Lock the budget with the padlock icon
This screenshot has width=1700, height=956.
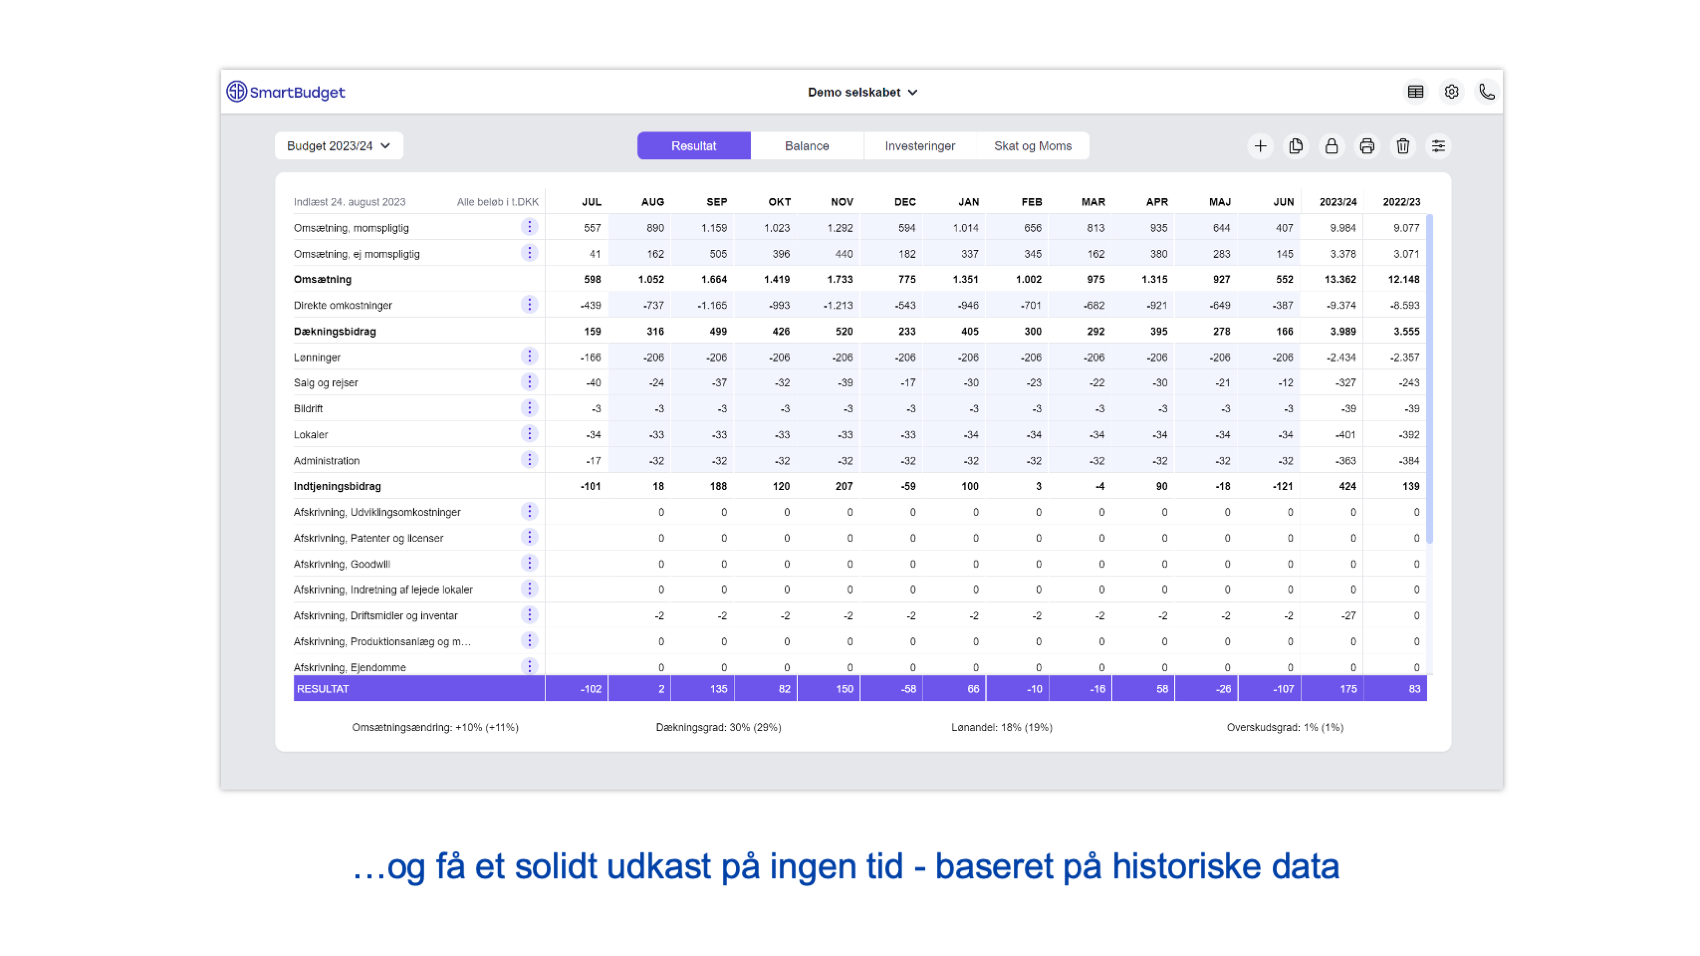1331,146
